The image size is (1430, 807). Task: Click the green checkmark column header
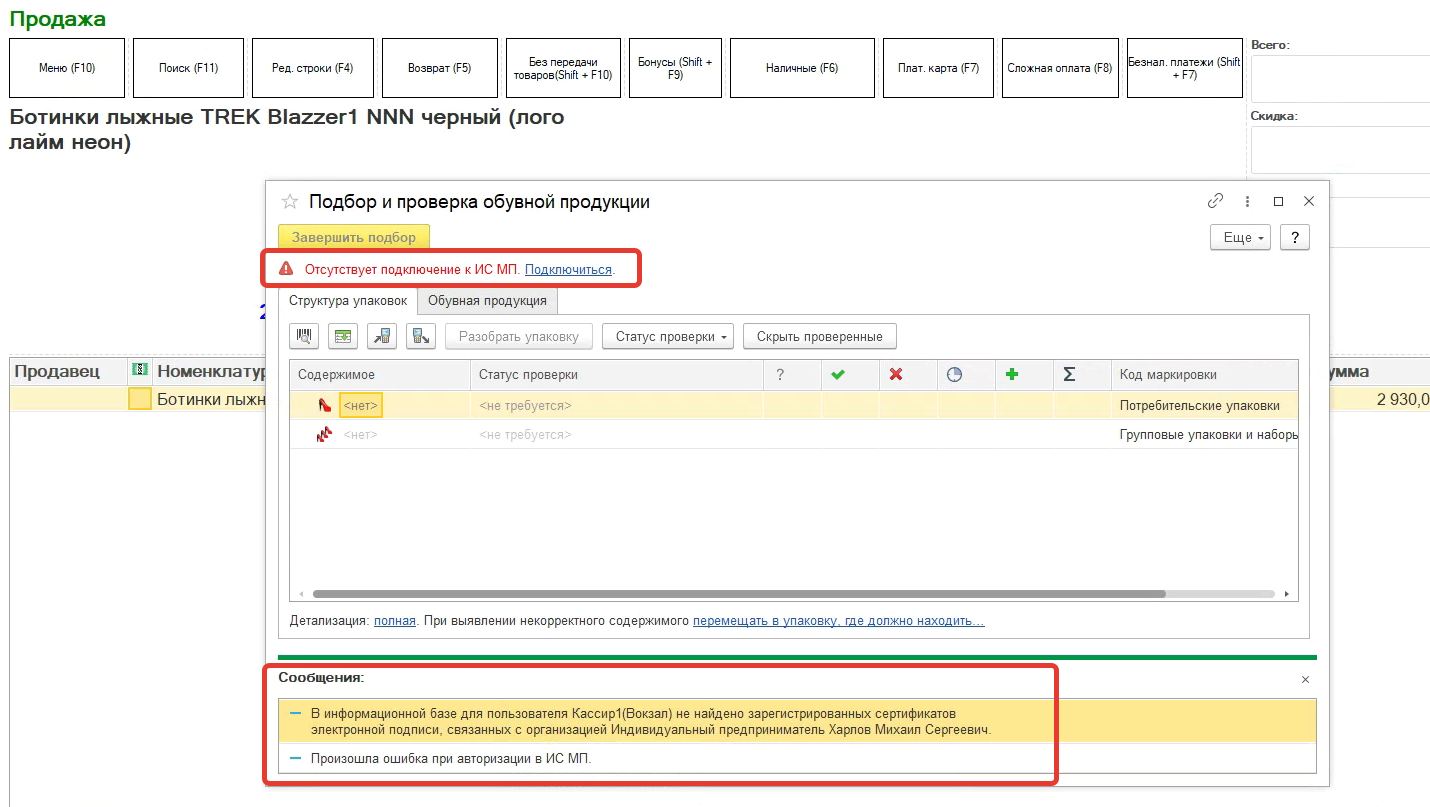click(x=838, y=375)
